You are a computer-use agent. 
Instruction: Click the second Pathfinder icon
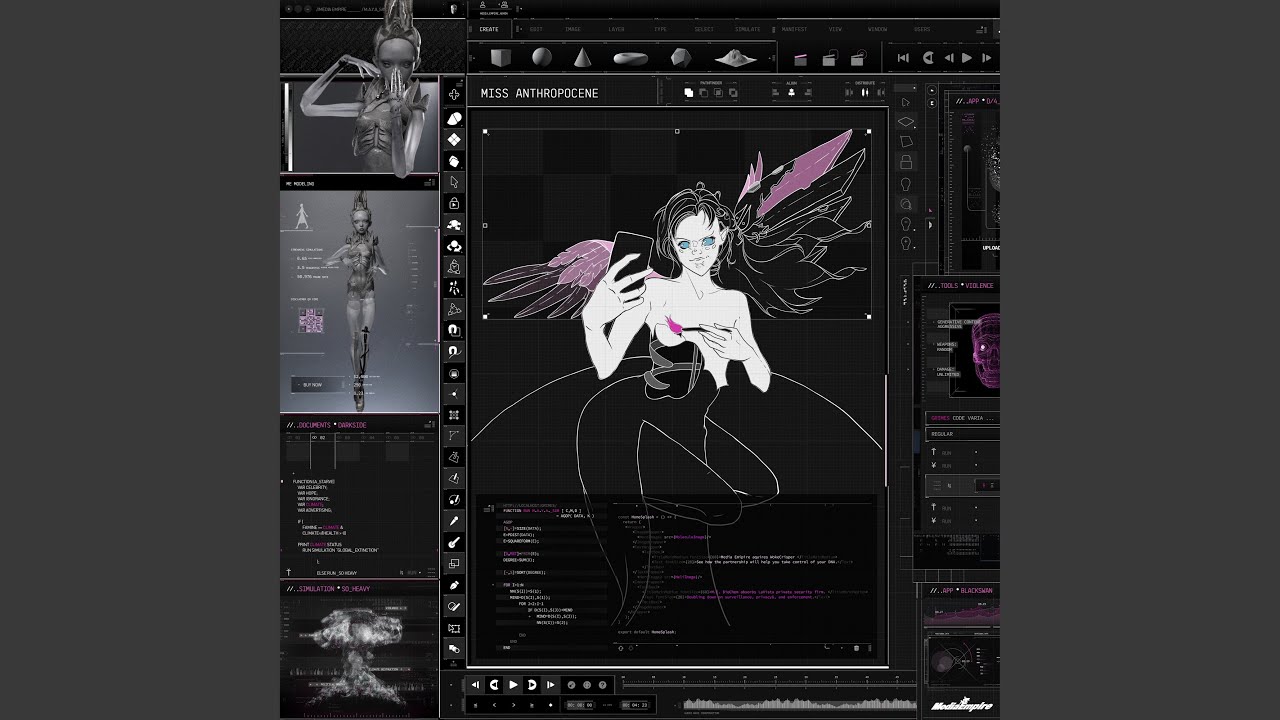click(x=703, y=92)
